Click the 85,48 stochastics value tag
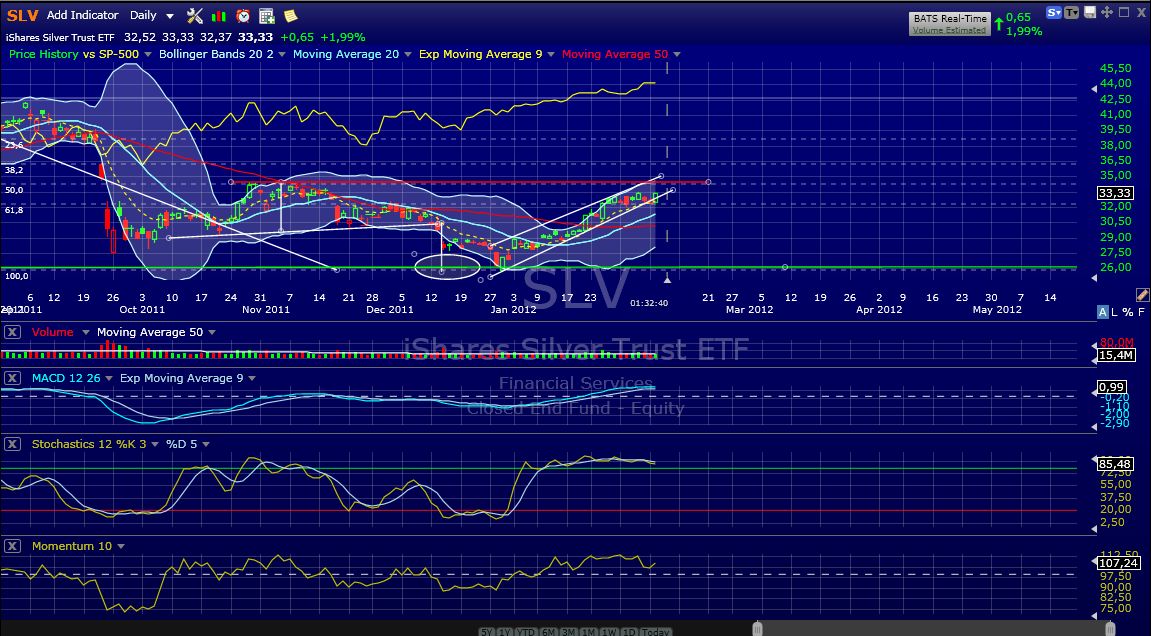 1114,464
